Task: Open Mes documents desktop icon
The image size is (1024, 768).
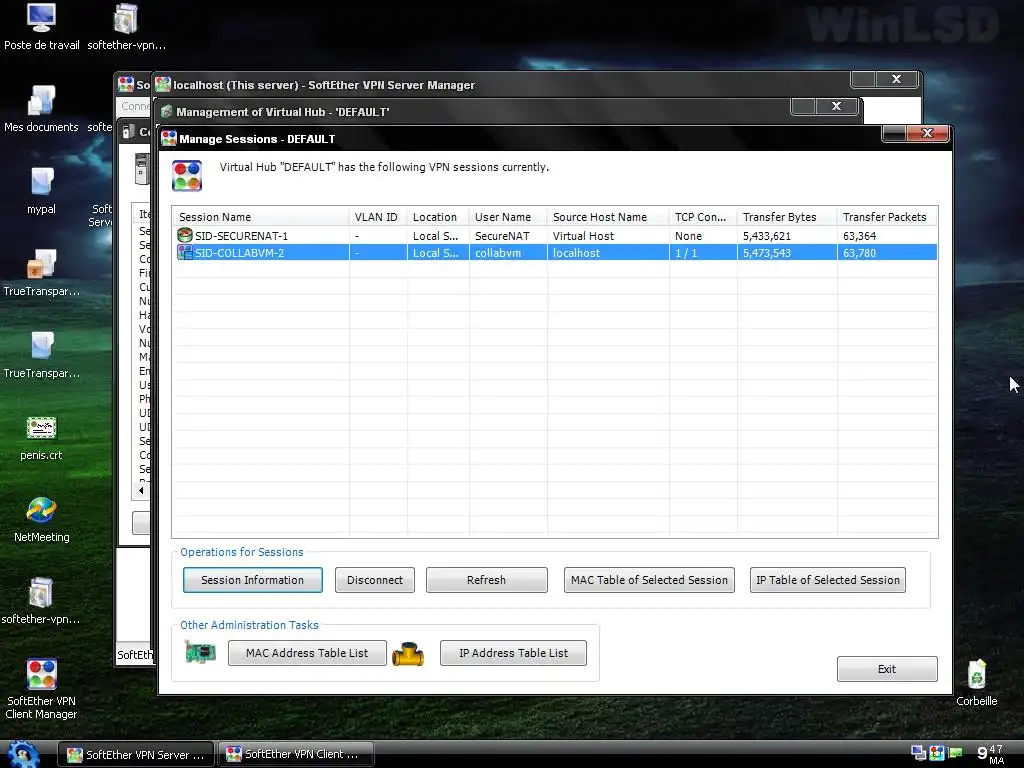Action: [41, 109]
